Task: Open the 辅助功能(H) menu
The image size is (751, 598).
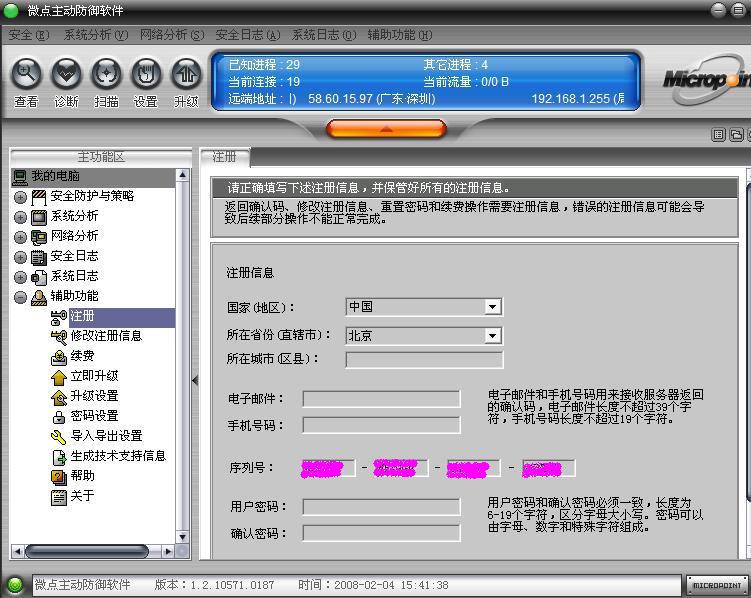Action: (x=400, y=35)
